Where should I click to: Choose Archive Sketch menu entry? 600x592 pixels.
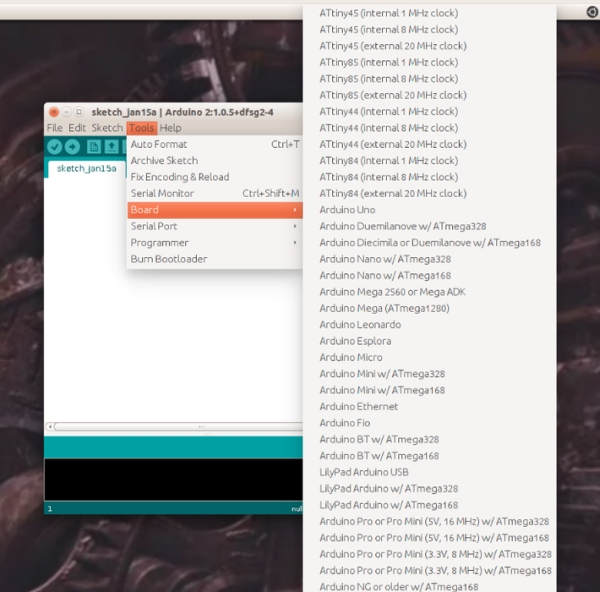[215, 161]
